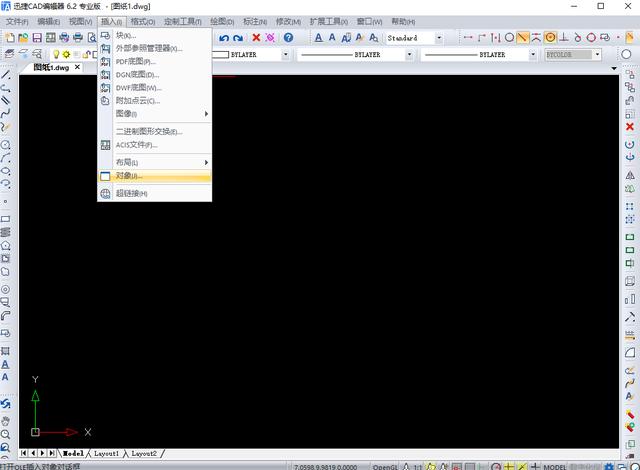Select the Pan hand tool
The image size is (640, 470).
click(x=5, y=420)
